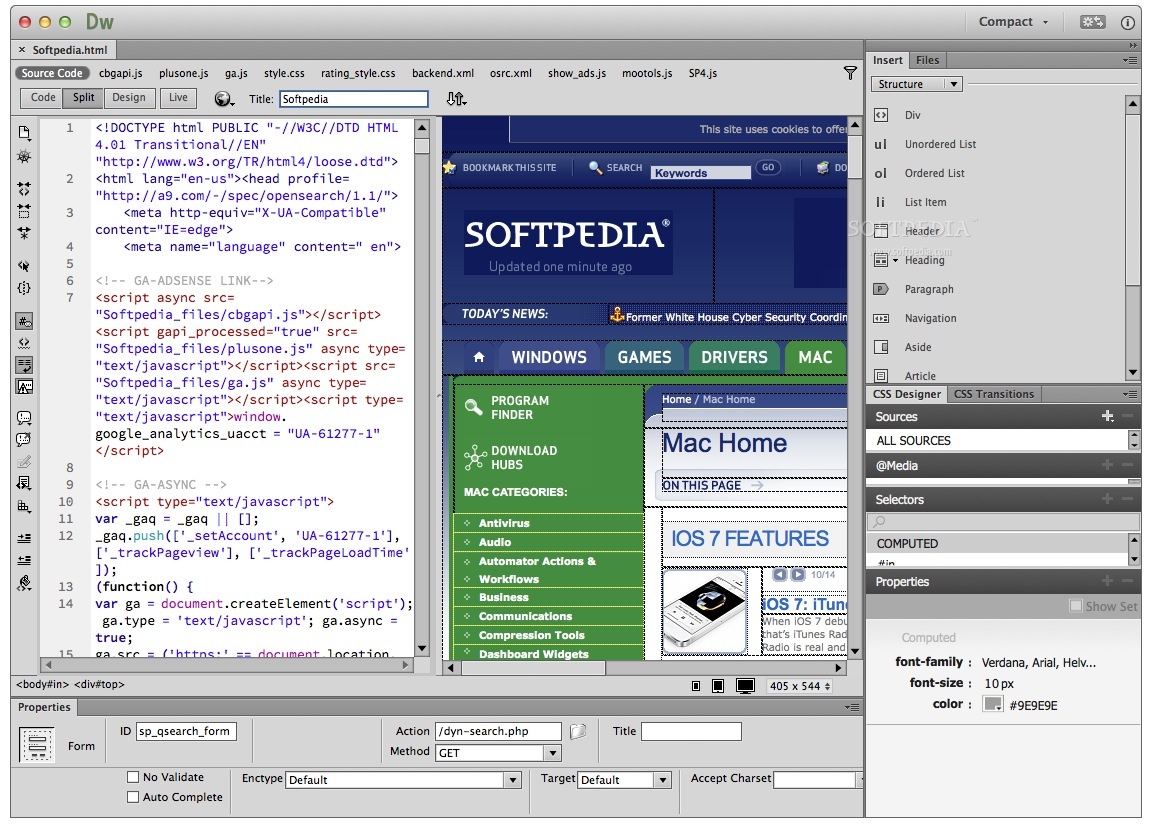The width and height of the screenshot is (1152, 828).
Task: Click the Expand All icon
Action: tap(24, 233)
